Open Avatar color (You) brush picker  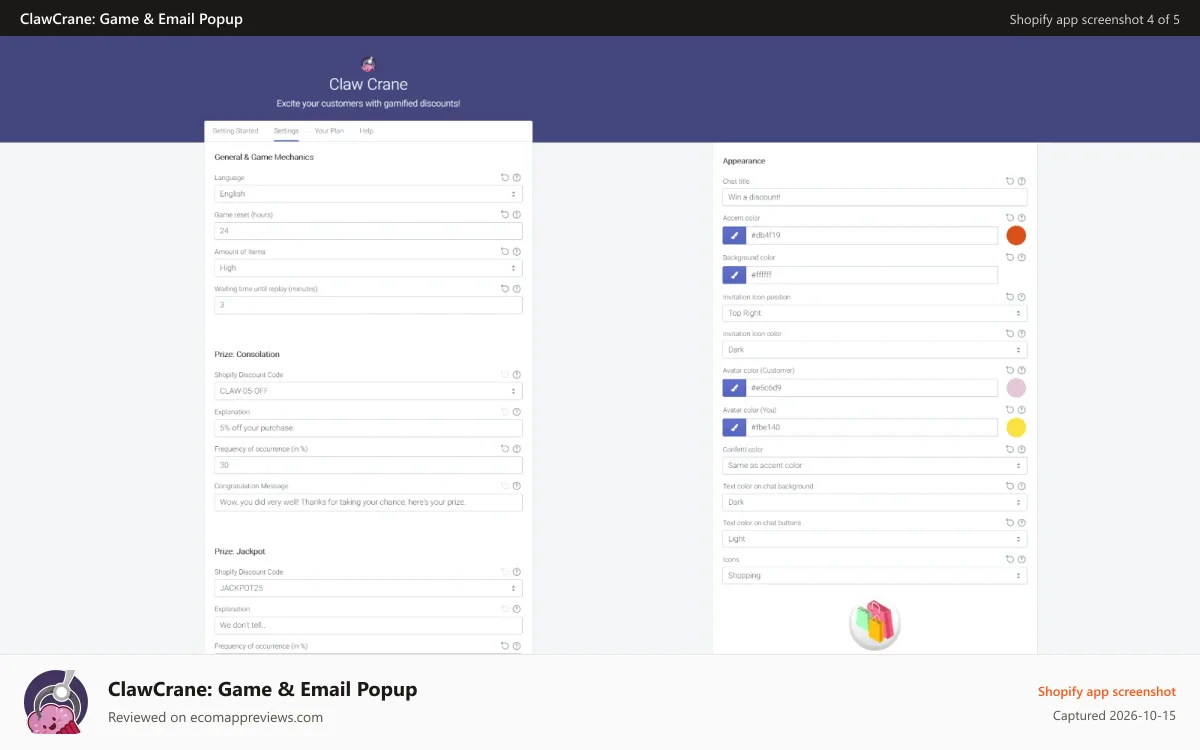point(734,427)
